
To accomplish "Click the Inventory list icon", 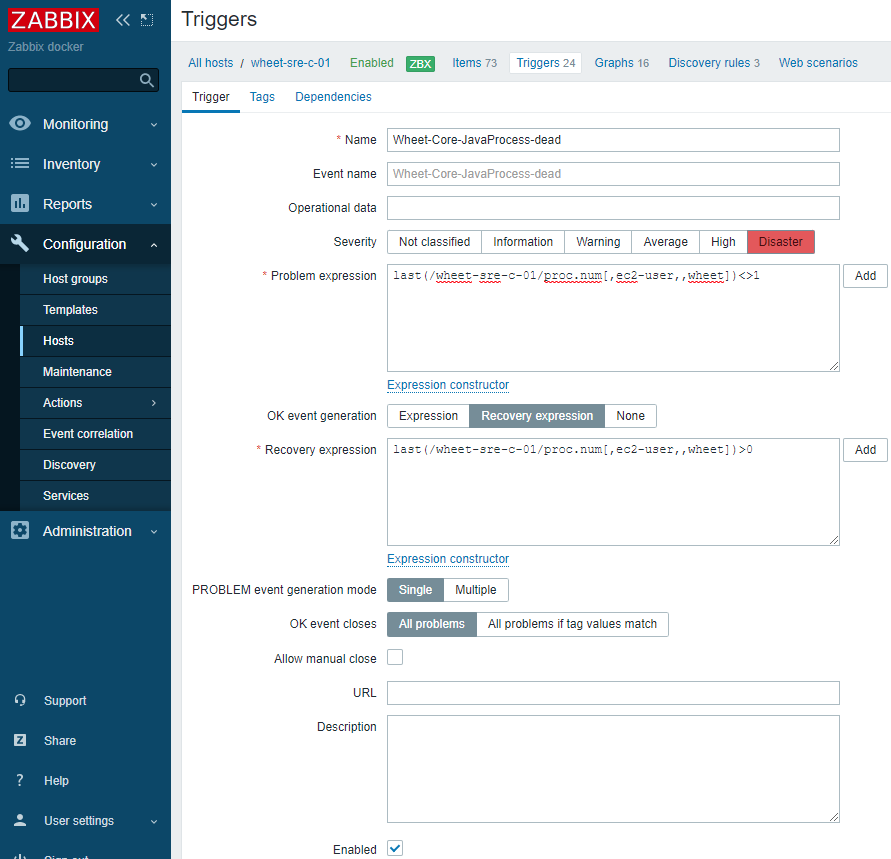I will [19, 163].
